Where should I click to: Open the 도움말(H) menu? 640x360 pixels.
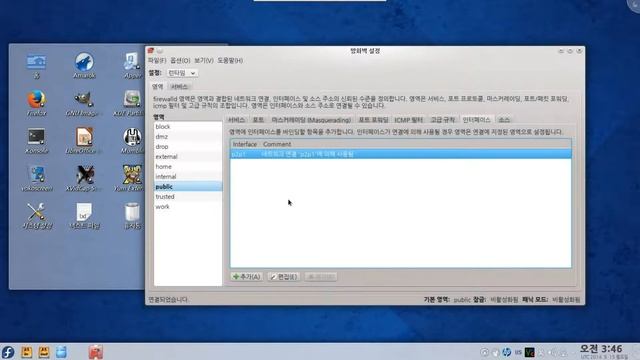click(x=230, y=60)
